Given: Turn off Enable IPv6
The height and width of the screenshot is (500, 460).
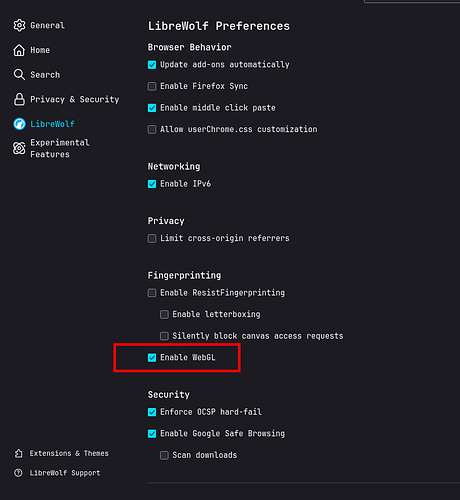Looking at the screenshot, I should (152, 184).
